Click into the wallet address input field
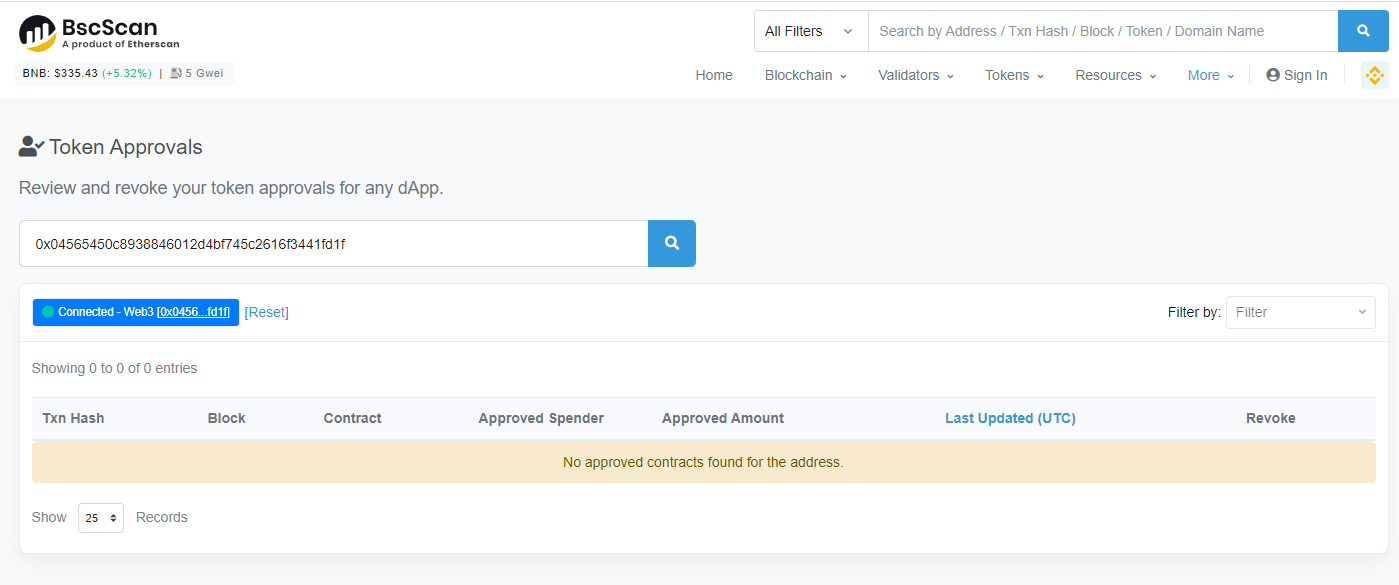 (333, 243)
